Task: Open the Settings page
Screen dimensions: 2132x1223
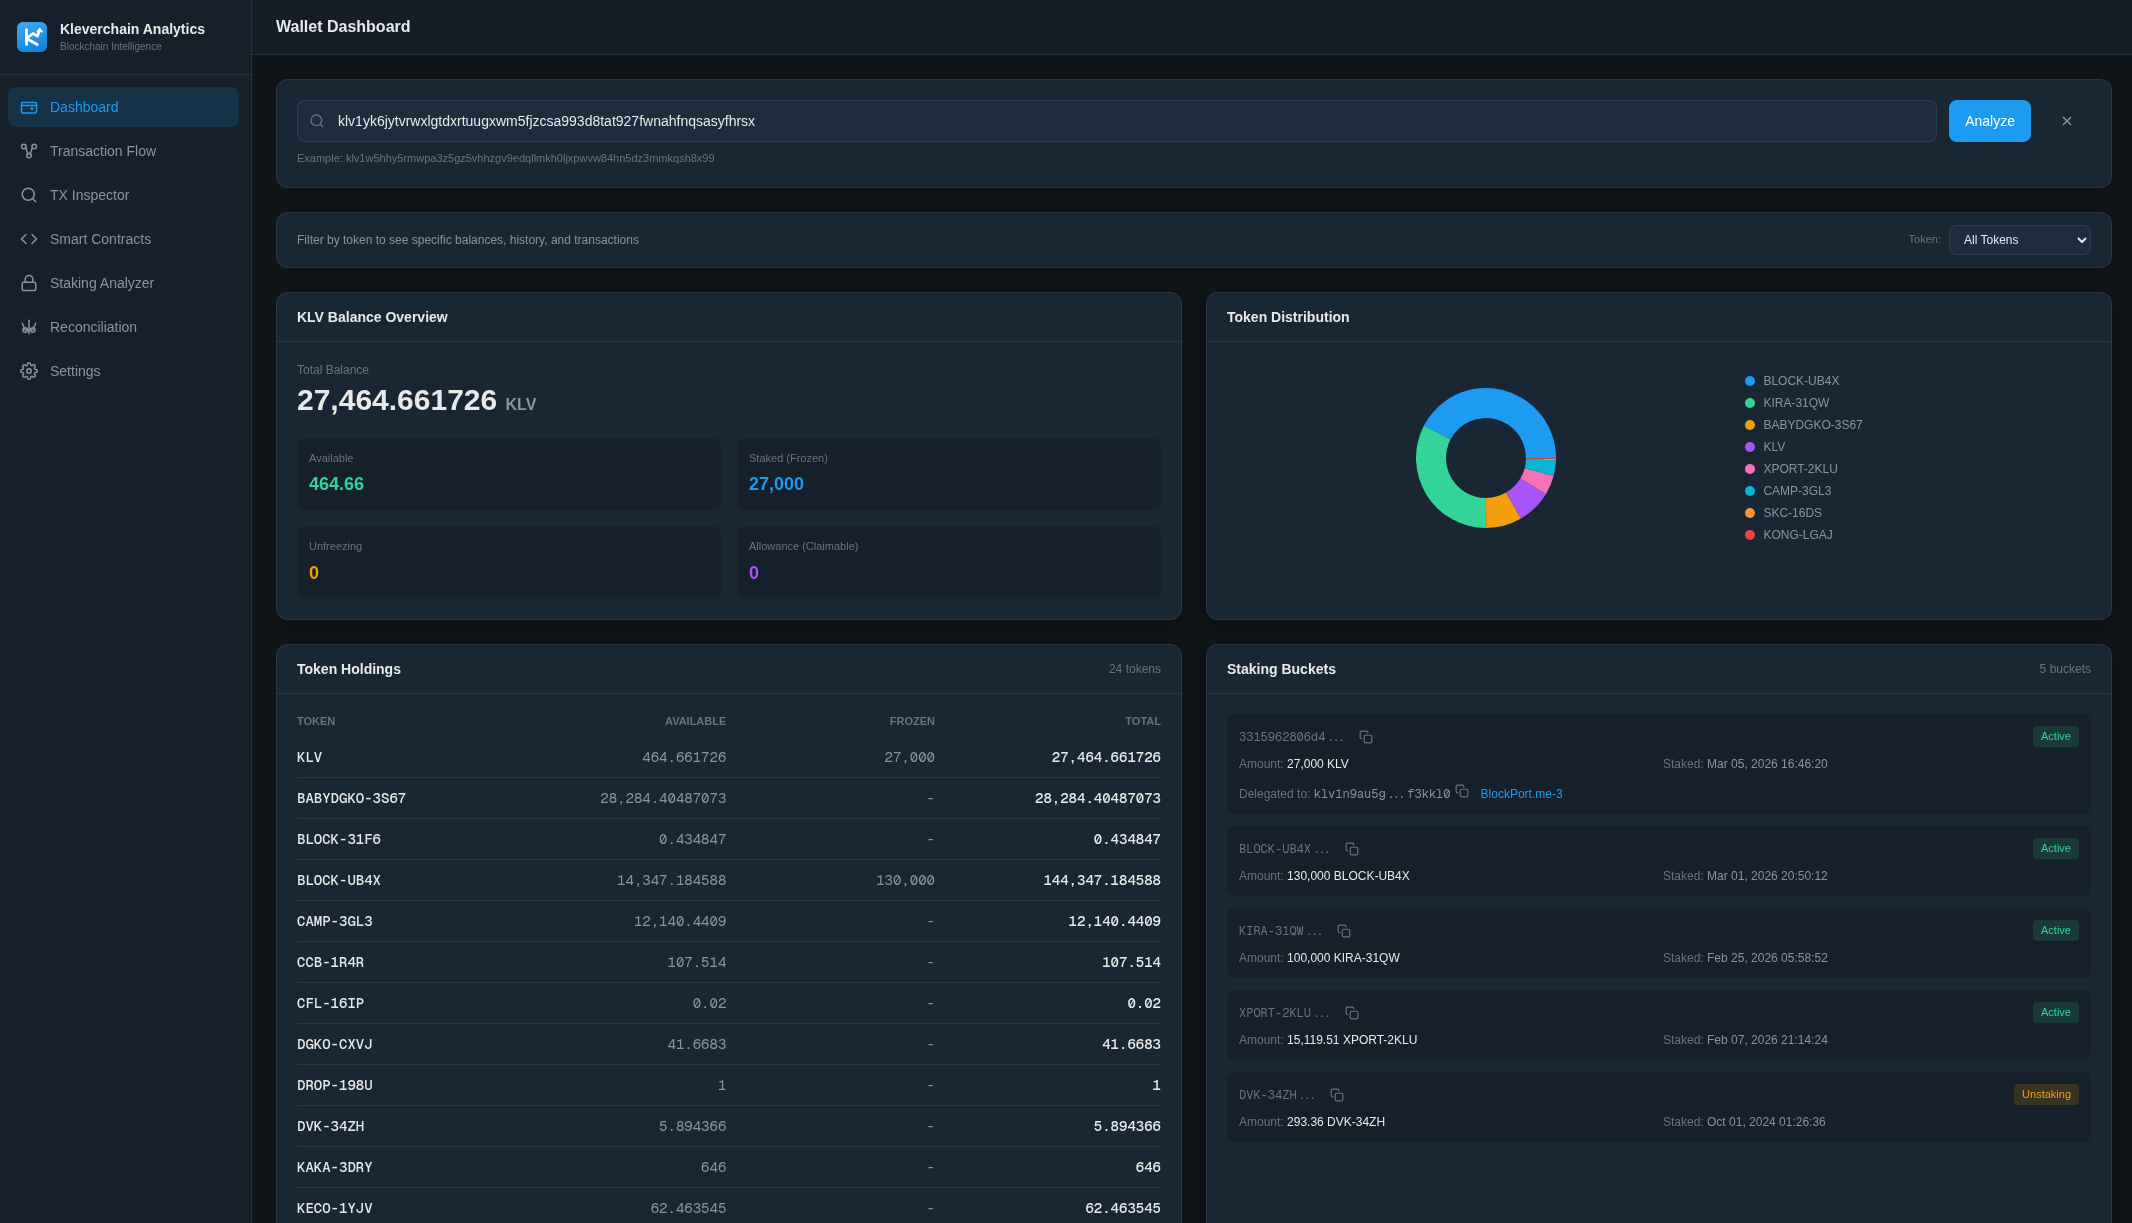Action: [x=74, y=371]
